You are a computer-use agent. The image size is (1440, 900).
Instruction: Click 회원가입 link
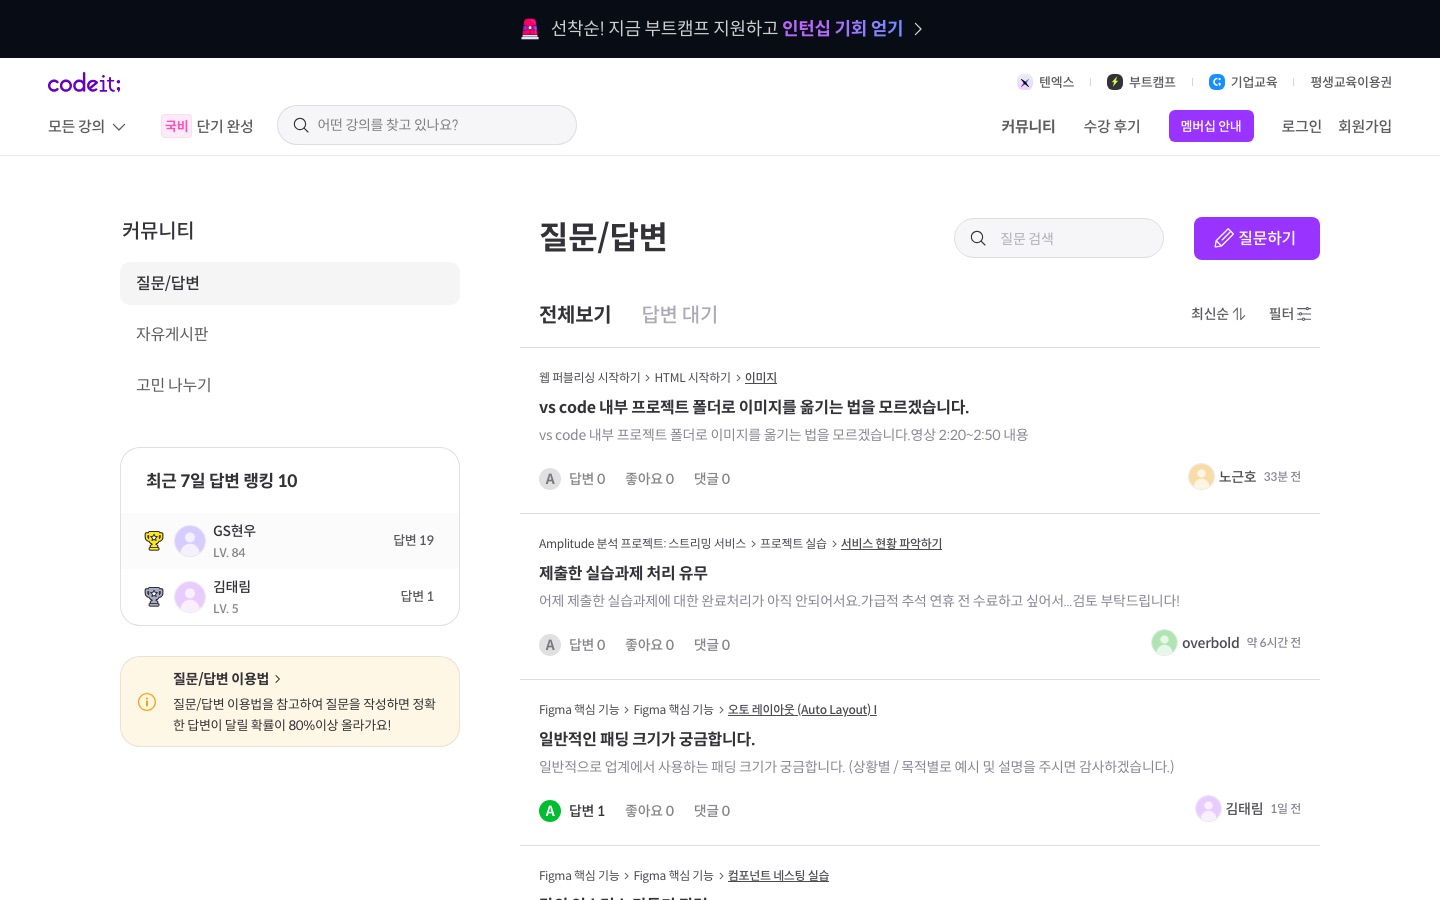tap(1365, 126)
